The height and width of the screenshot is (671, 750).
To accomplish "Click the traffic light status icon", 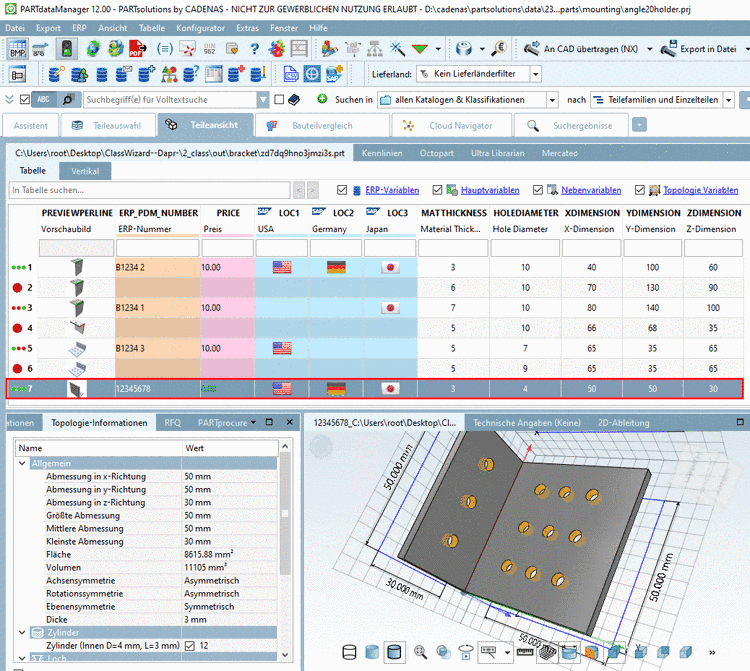I will pyautogui.click(x=66, y=49).
